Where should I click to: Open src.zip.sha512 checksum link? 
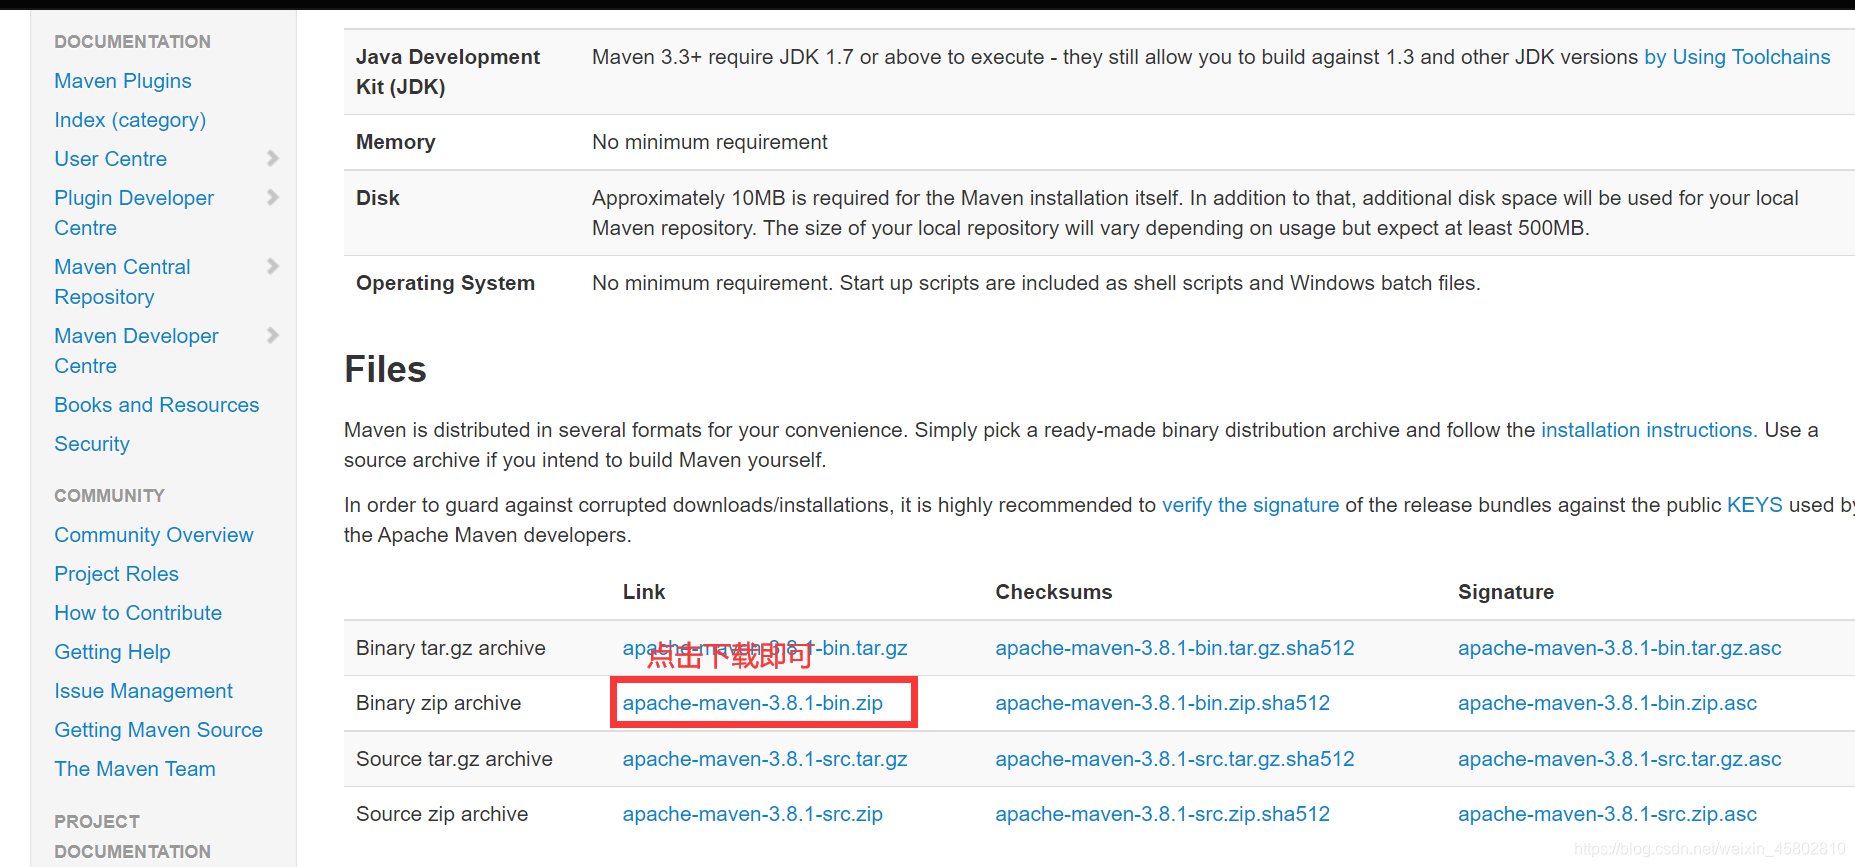[1163, 814]
